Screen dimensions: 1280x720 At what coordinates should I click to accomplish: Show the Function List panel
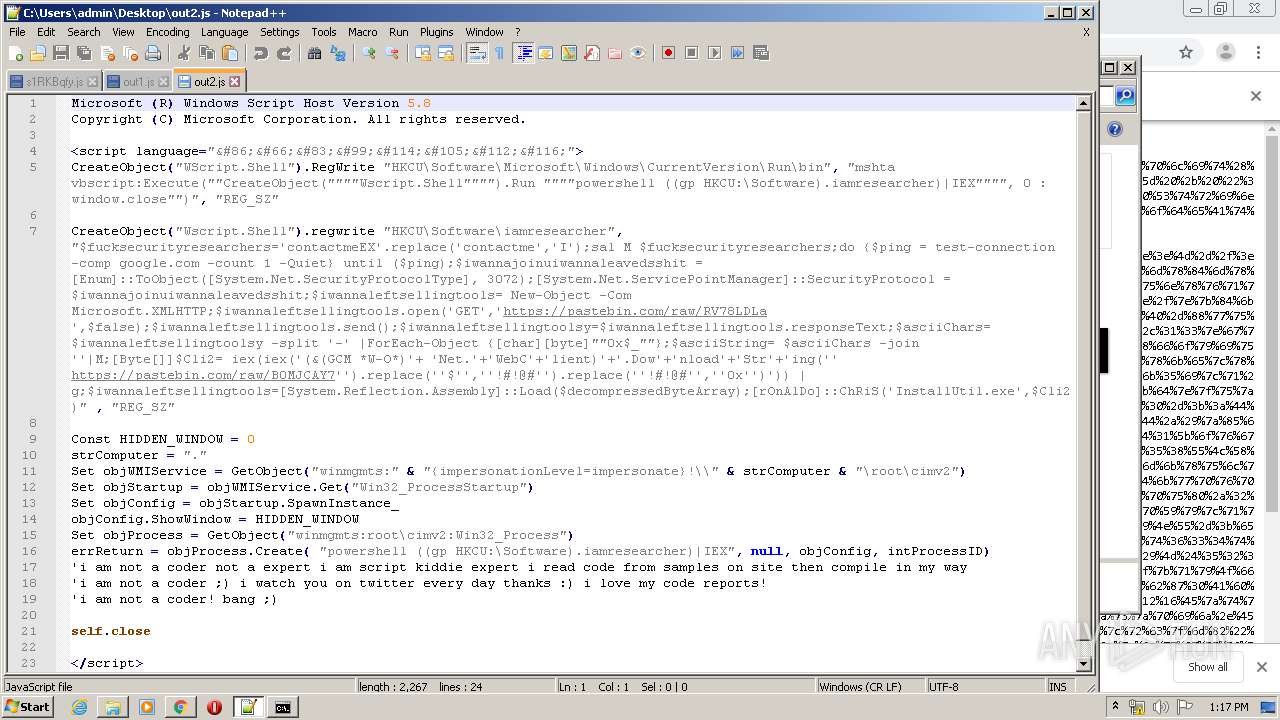(592, 53)
